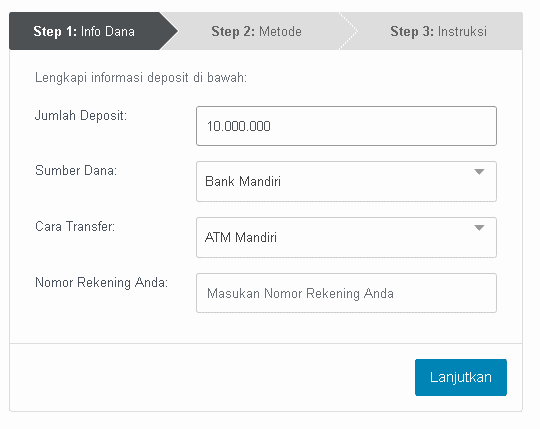Click the Sumber Dana label
Image resolution: width=540 pixels, height=429 pixels.
[76, 170]
